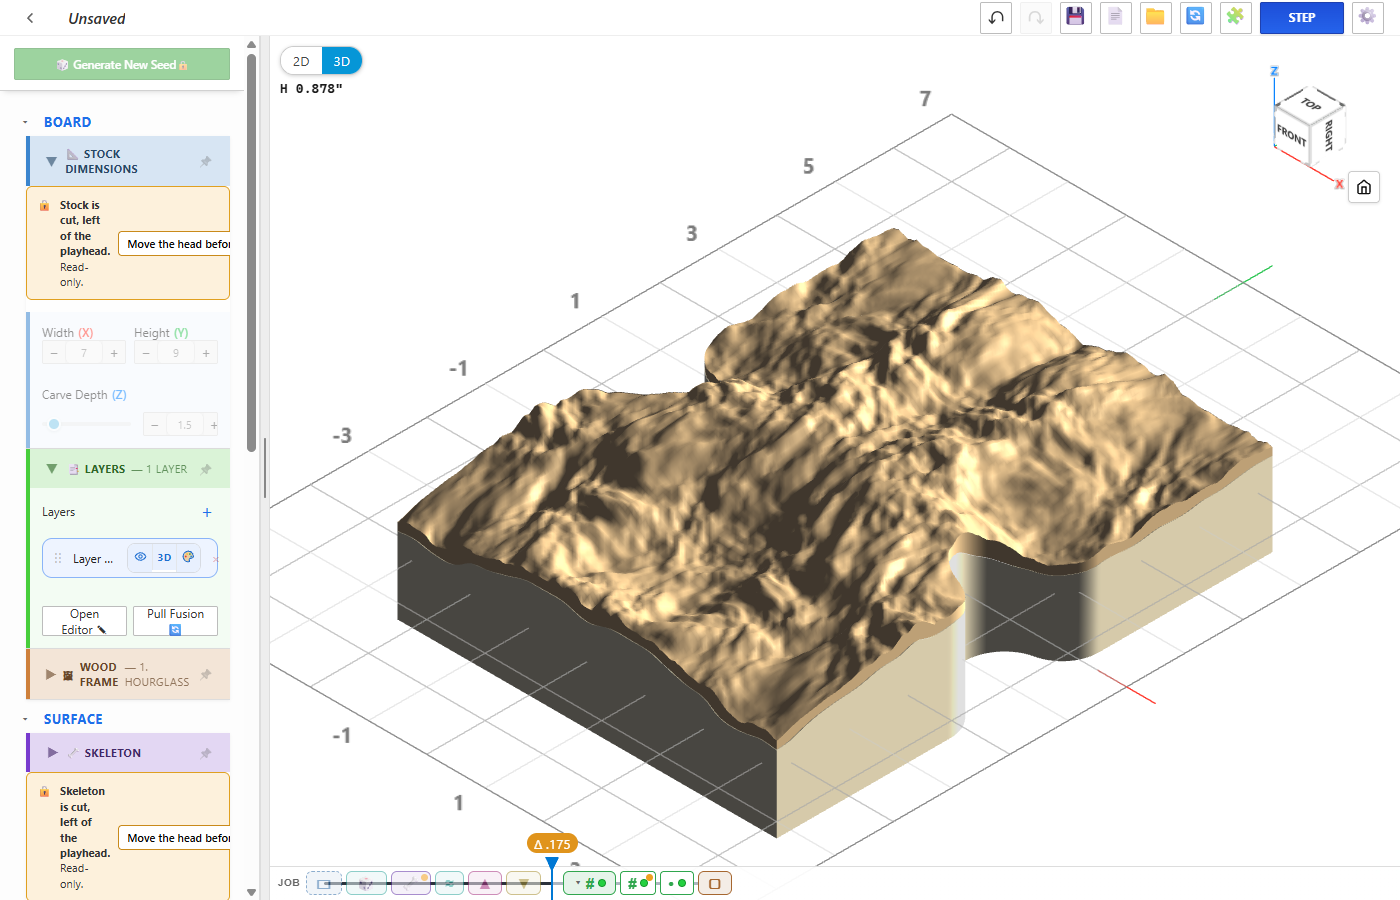Screen dimensions: 1400x900
Task: Pin the Wood Frame section
Action: [x=206, y=674]
